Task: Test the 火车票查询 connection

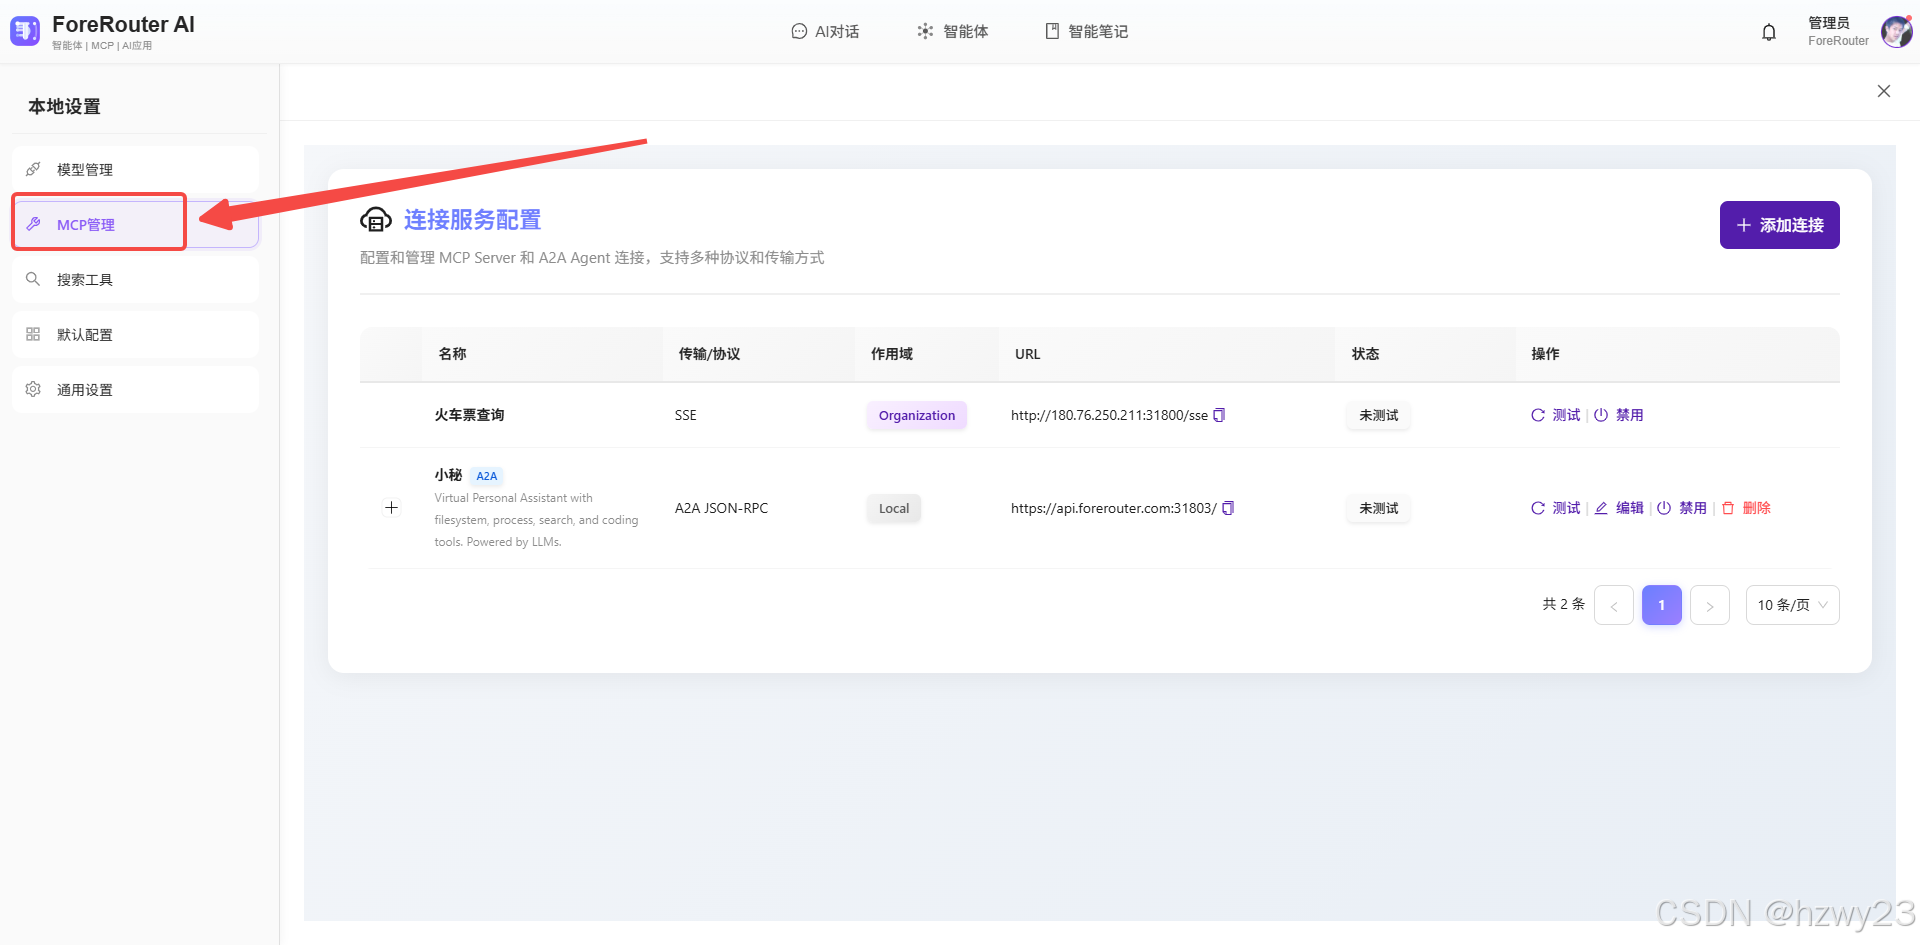Action: (x=1555, y=415)
